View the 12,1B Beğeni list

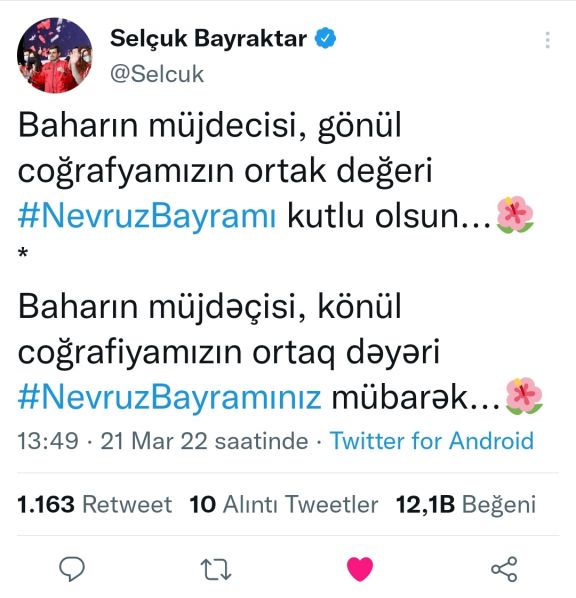point(466,504)
